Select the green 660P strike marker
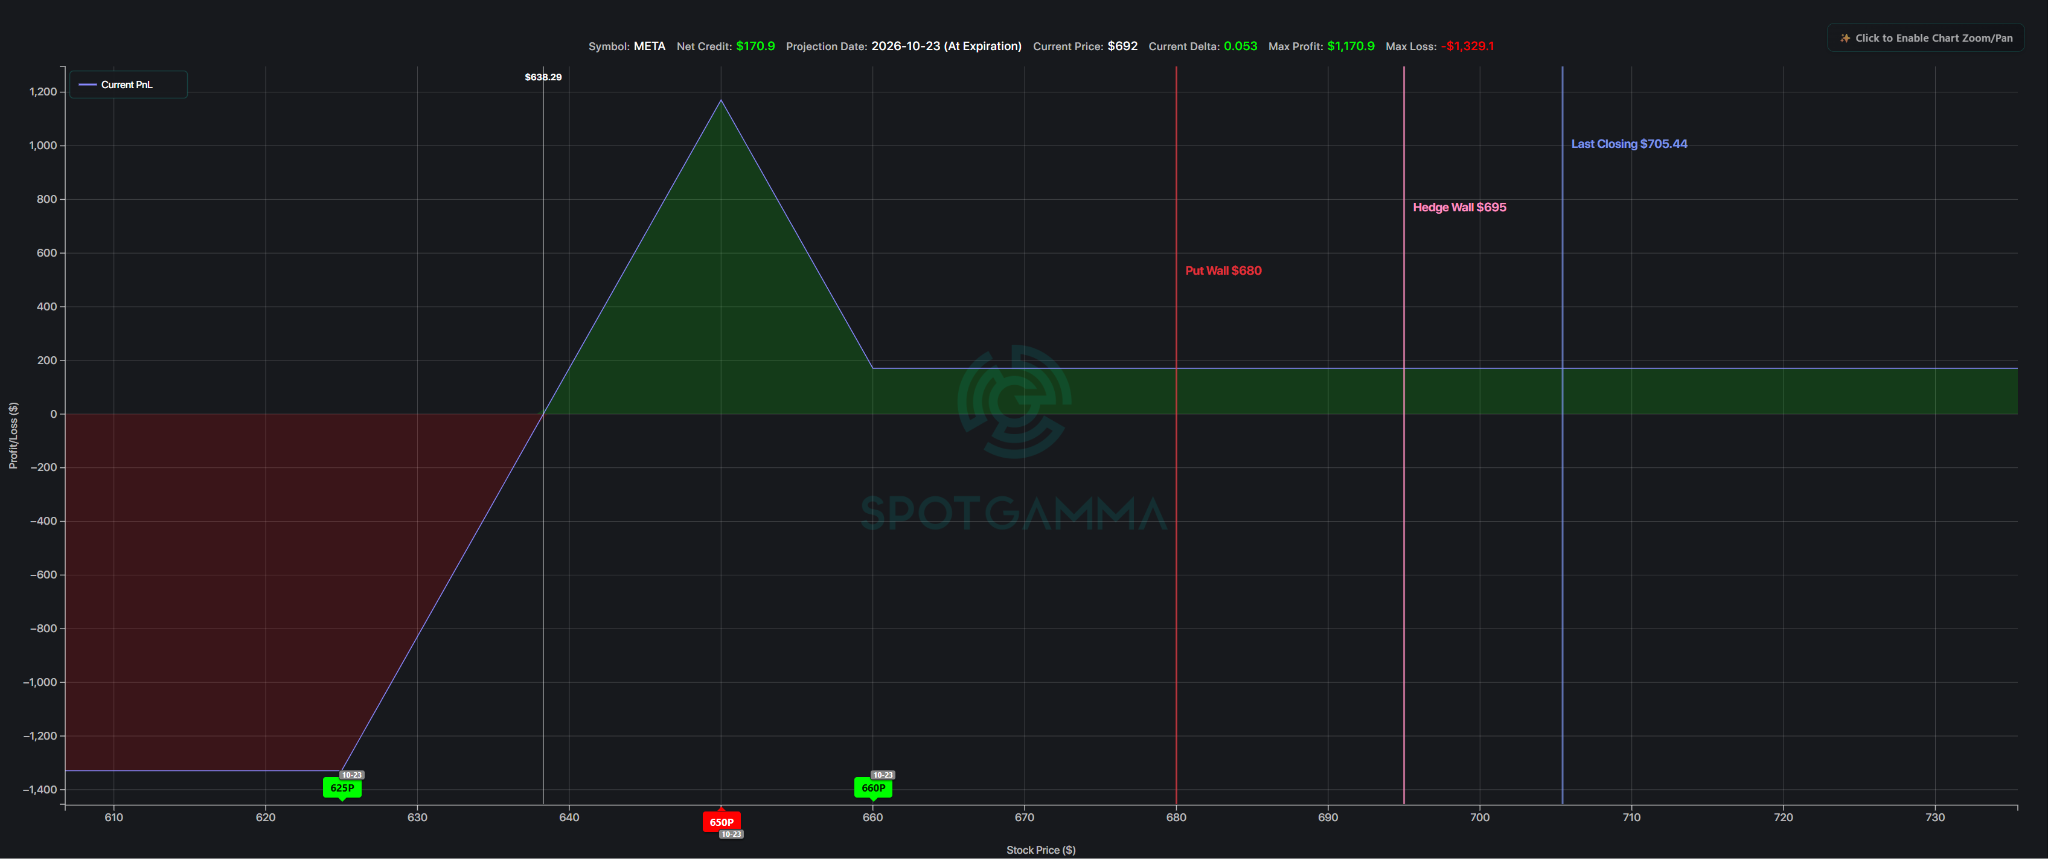 873,788
